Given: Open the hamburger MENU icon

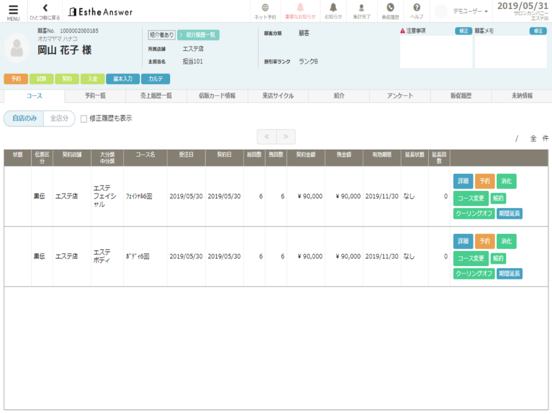Looking at the screenshot, I should coord(13,10).
